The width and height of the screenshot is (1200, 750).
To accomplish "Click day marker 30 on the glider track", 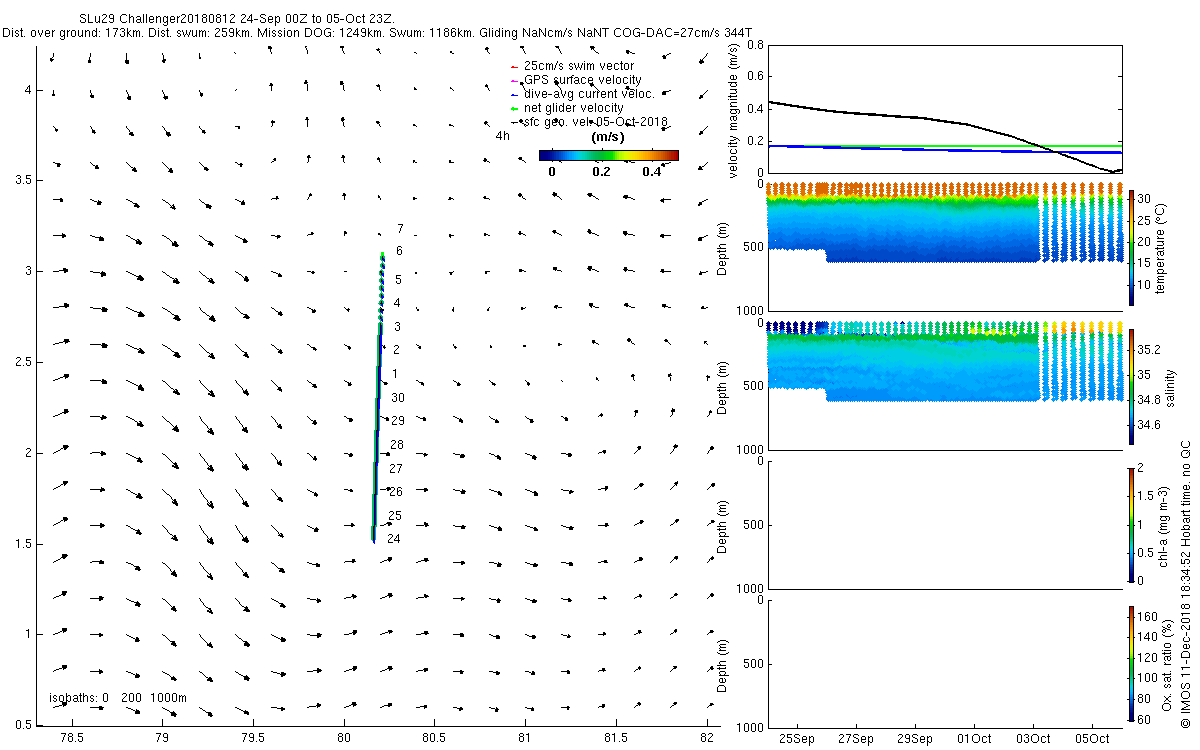I will (397, 397).
